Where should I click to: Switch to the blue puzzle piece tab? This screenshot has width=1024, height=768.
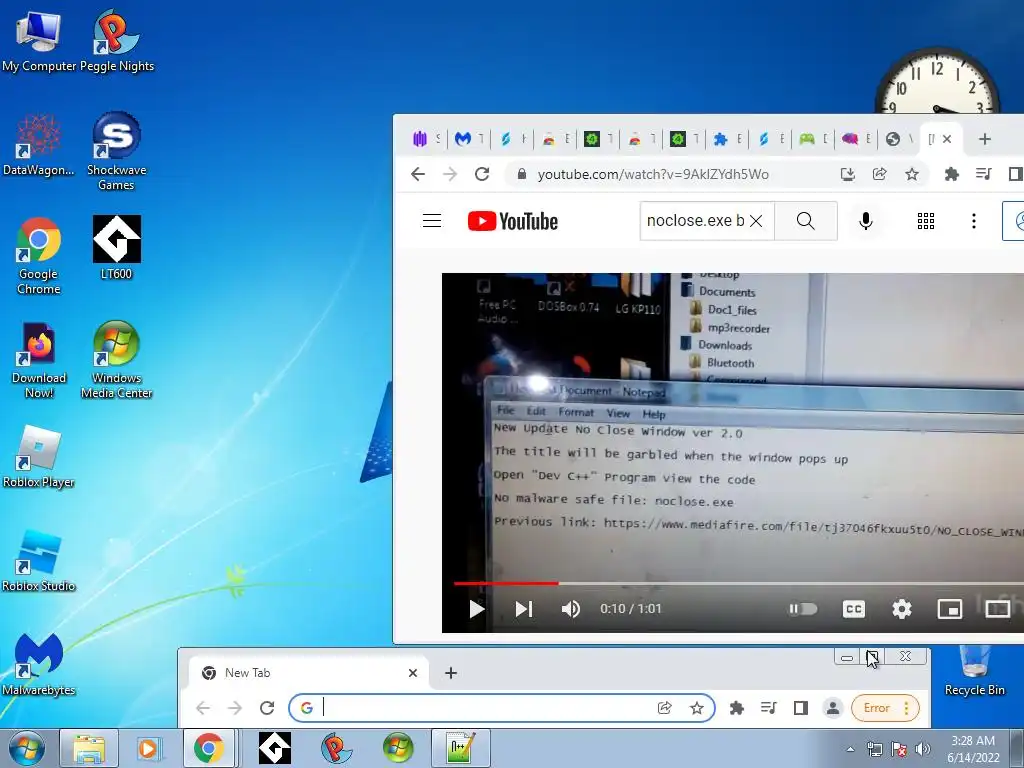[726, 138]
